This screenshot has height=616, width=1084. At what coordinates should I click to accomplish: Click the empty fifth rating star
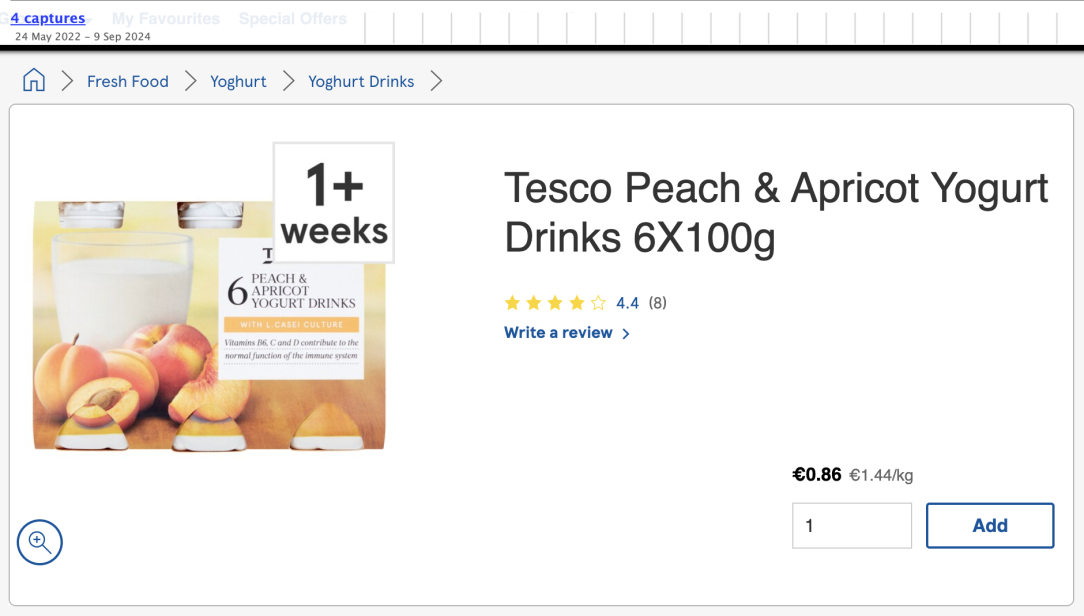click(599, 303)
